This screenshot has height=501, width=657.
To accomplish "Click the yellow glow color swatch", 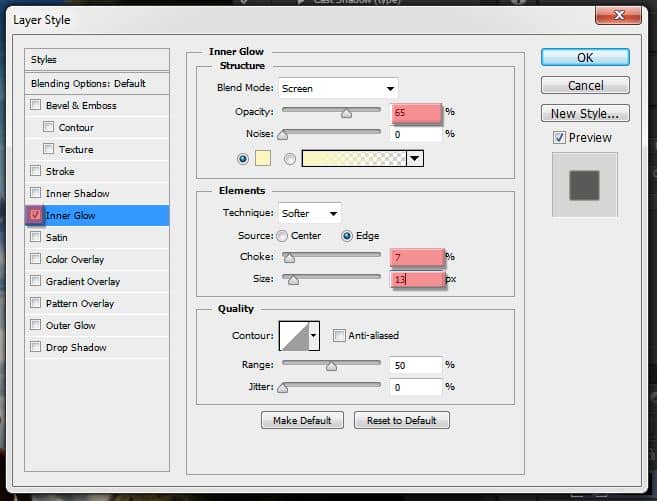I will coord(263,158).
